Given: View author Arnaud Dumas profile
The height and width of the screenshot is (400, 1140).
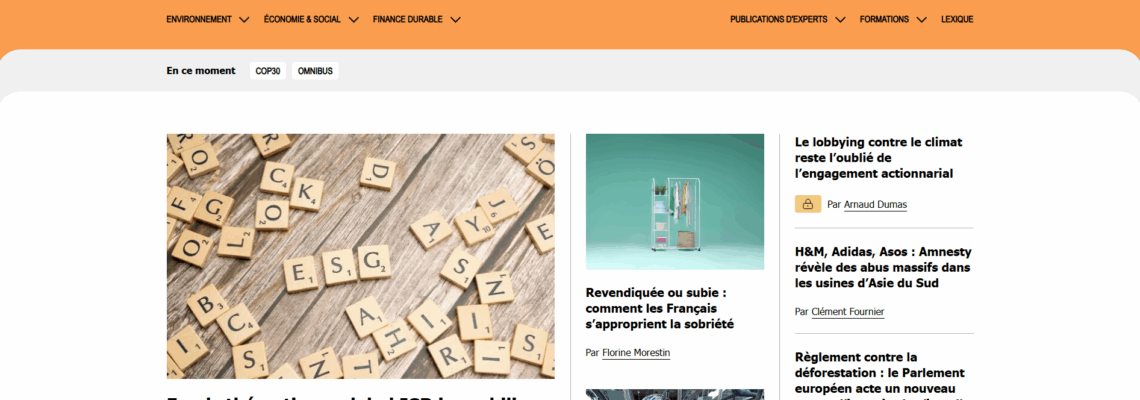Looking at the screenshot, I should coord(875,205).
